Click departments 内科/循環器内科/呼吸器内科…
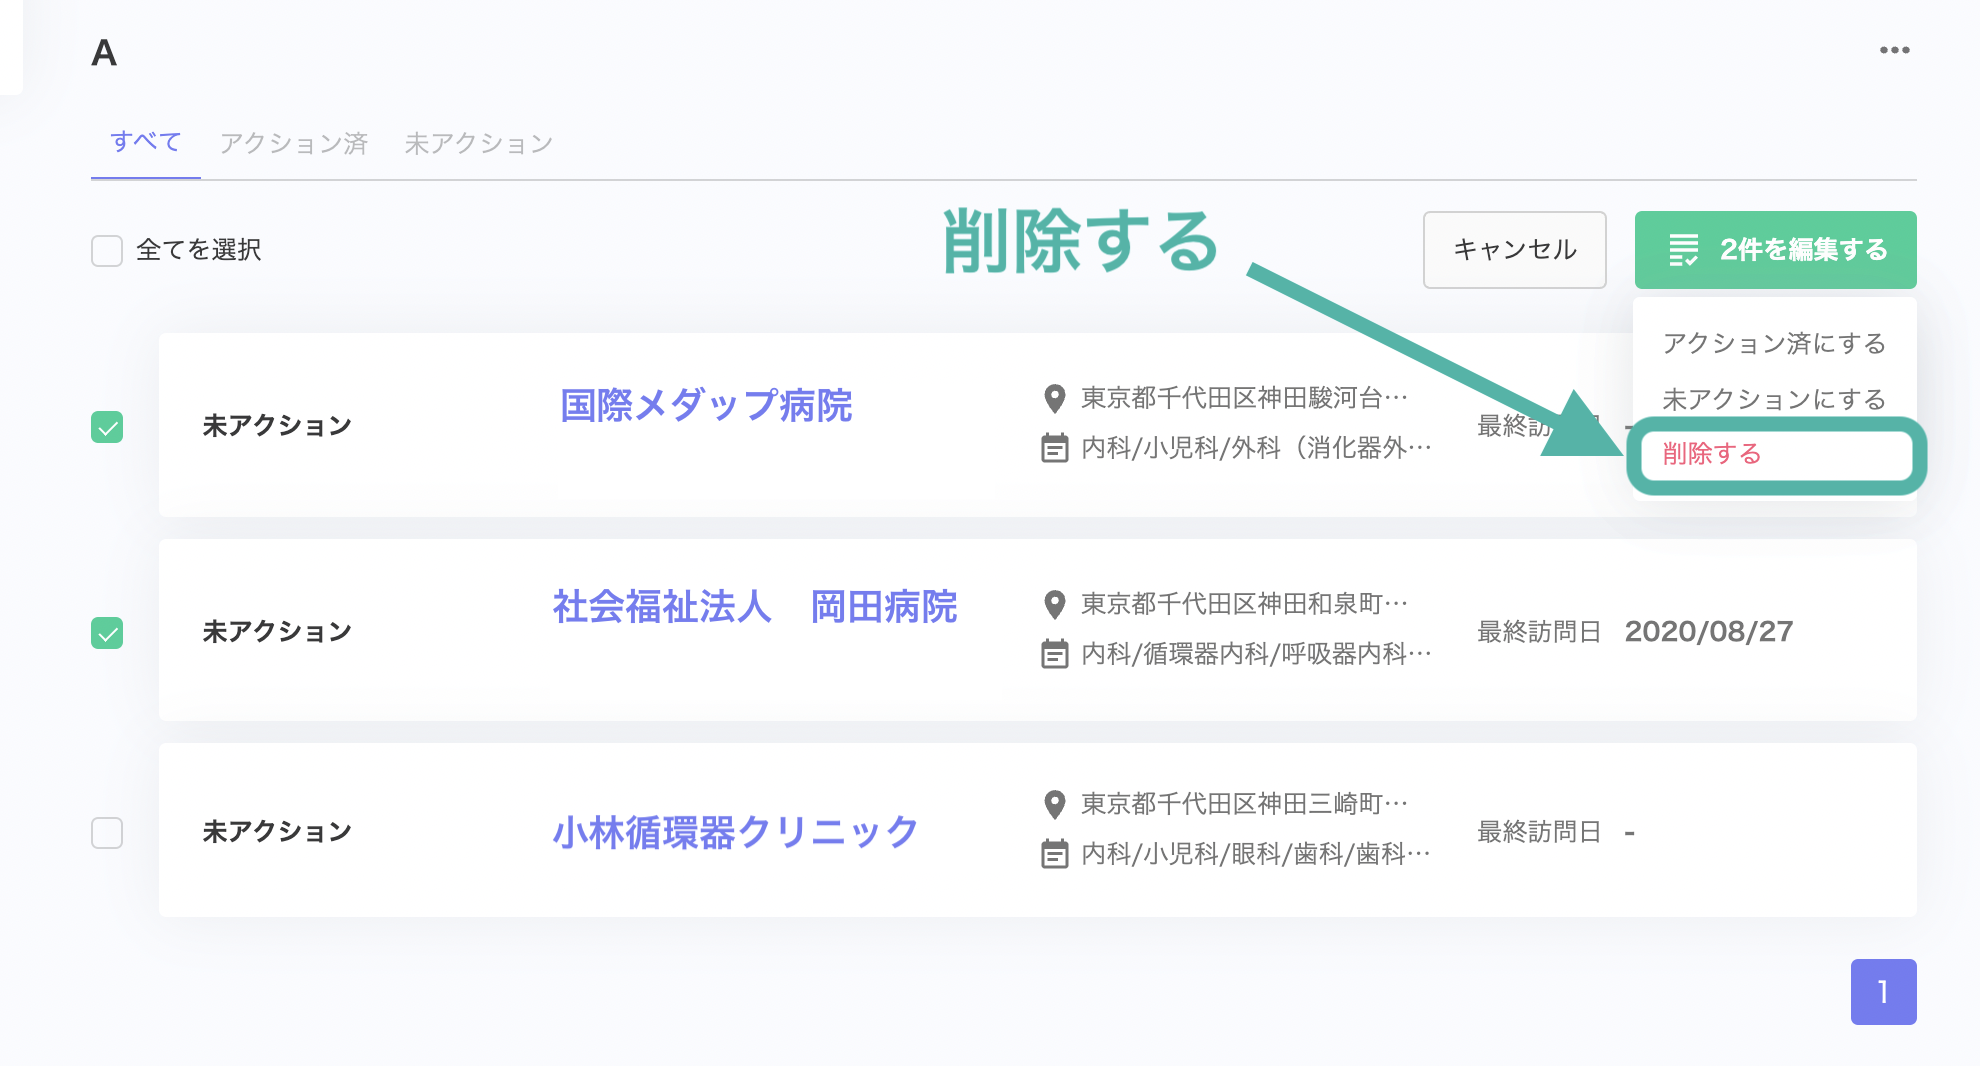The height and width of the screenshot is (1066, 1980). pos(1256,654)
